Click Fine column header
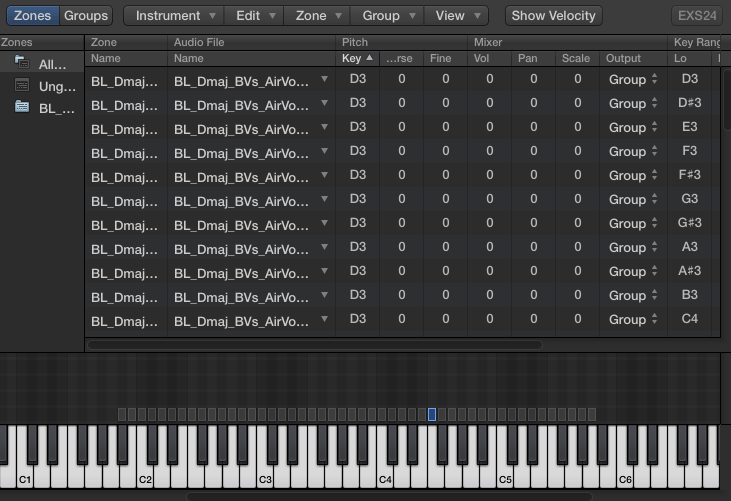 click(x=445, y=58)
